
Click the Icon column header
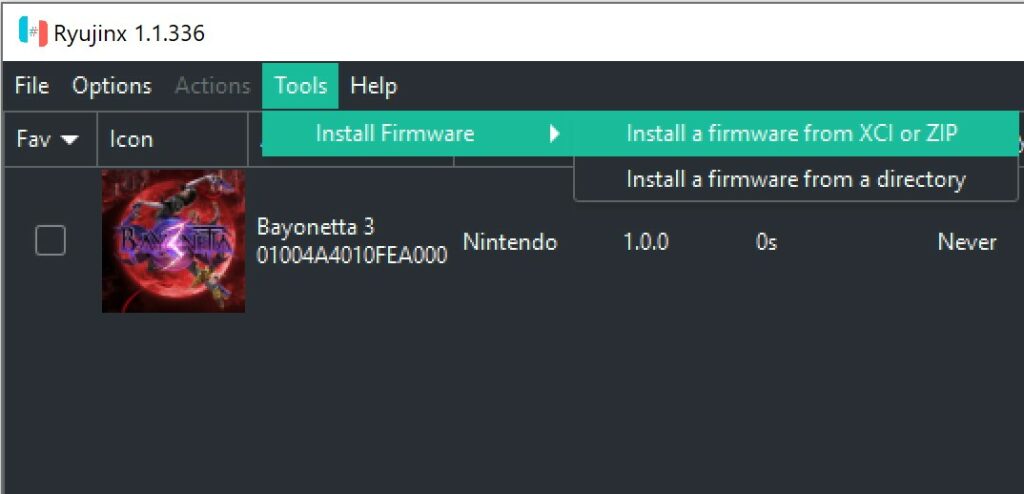click(173, 139)
